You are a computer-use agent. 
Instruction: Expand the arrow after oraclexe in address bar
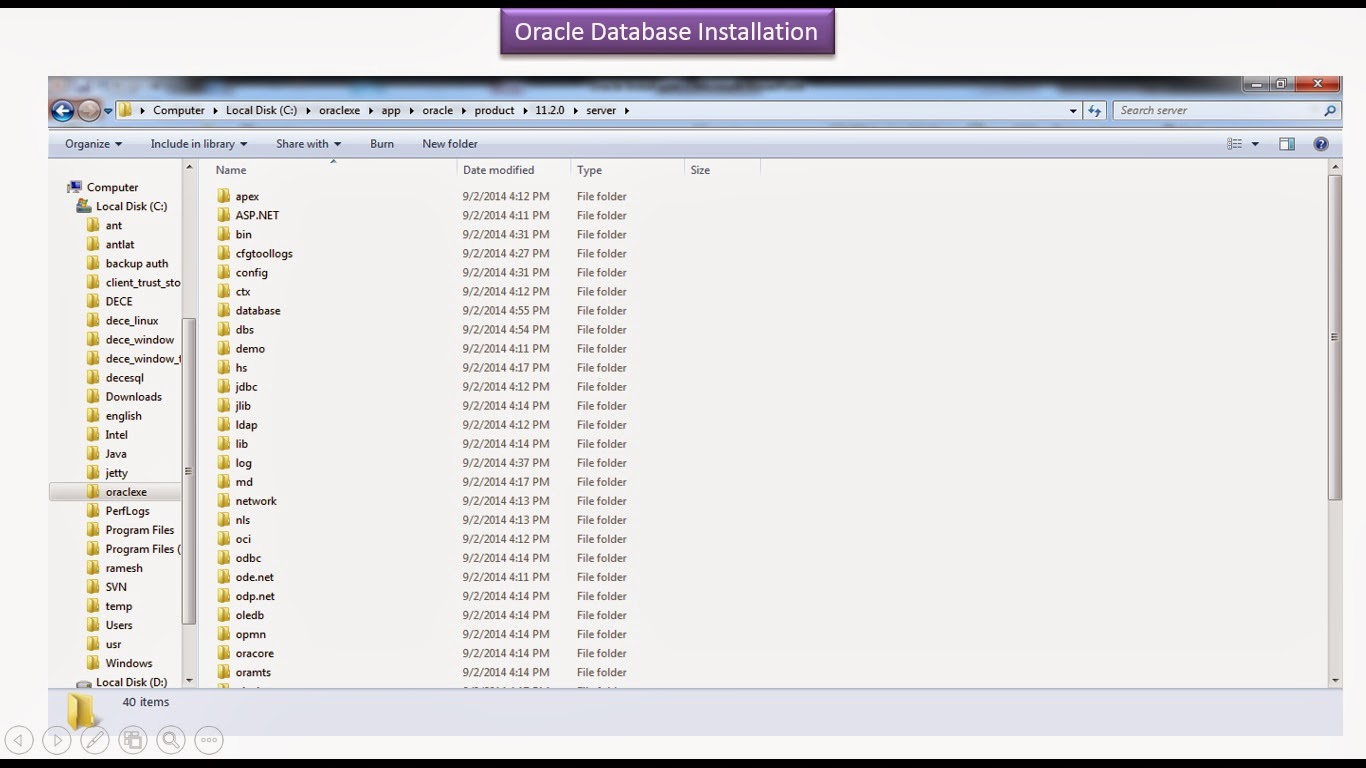370,111
